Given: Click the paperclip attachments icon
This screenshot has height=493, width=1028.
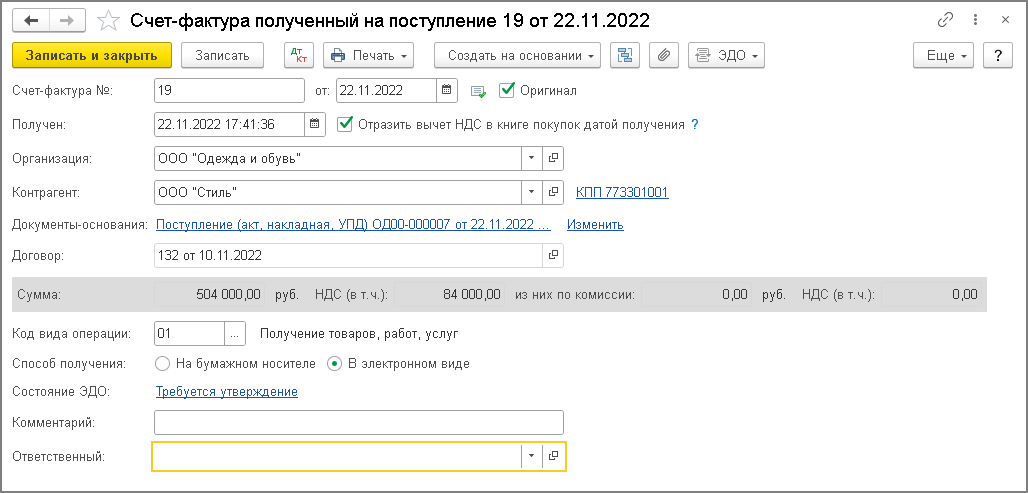Looking at the screenshot, I should [x=663, y=56].
